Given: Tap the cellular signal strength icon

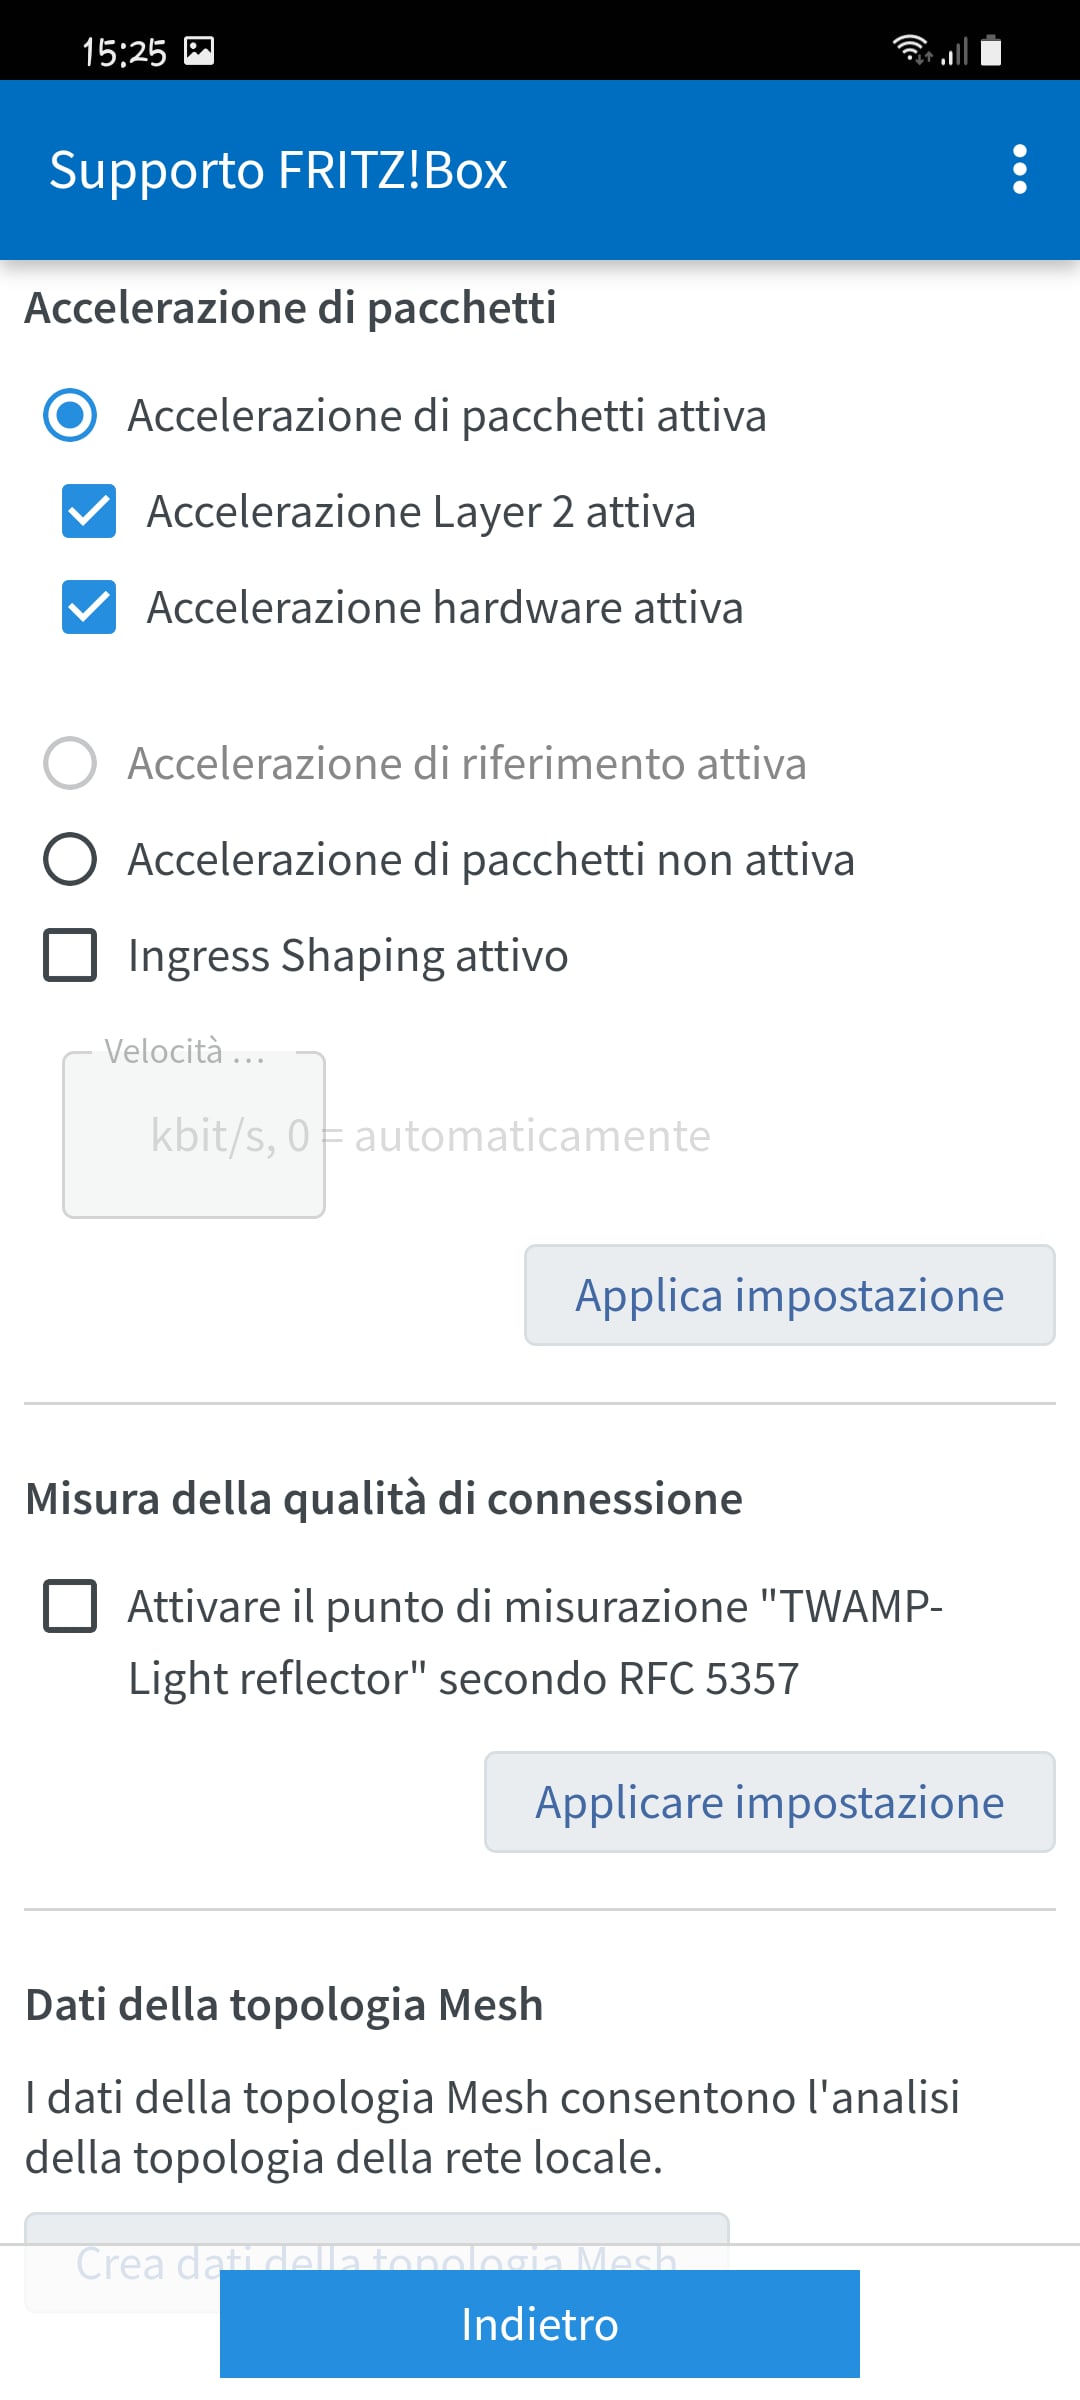Looking at the screenshot, I should pyautogui.click(x=955, y=50).
